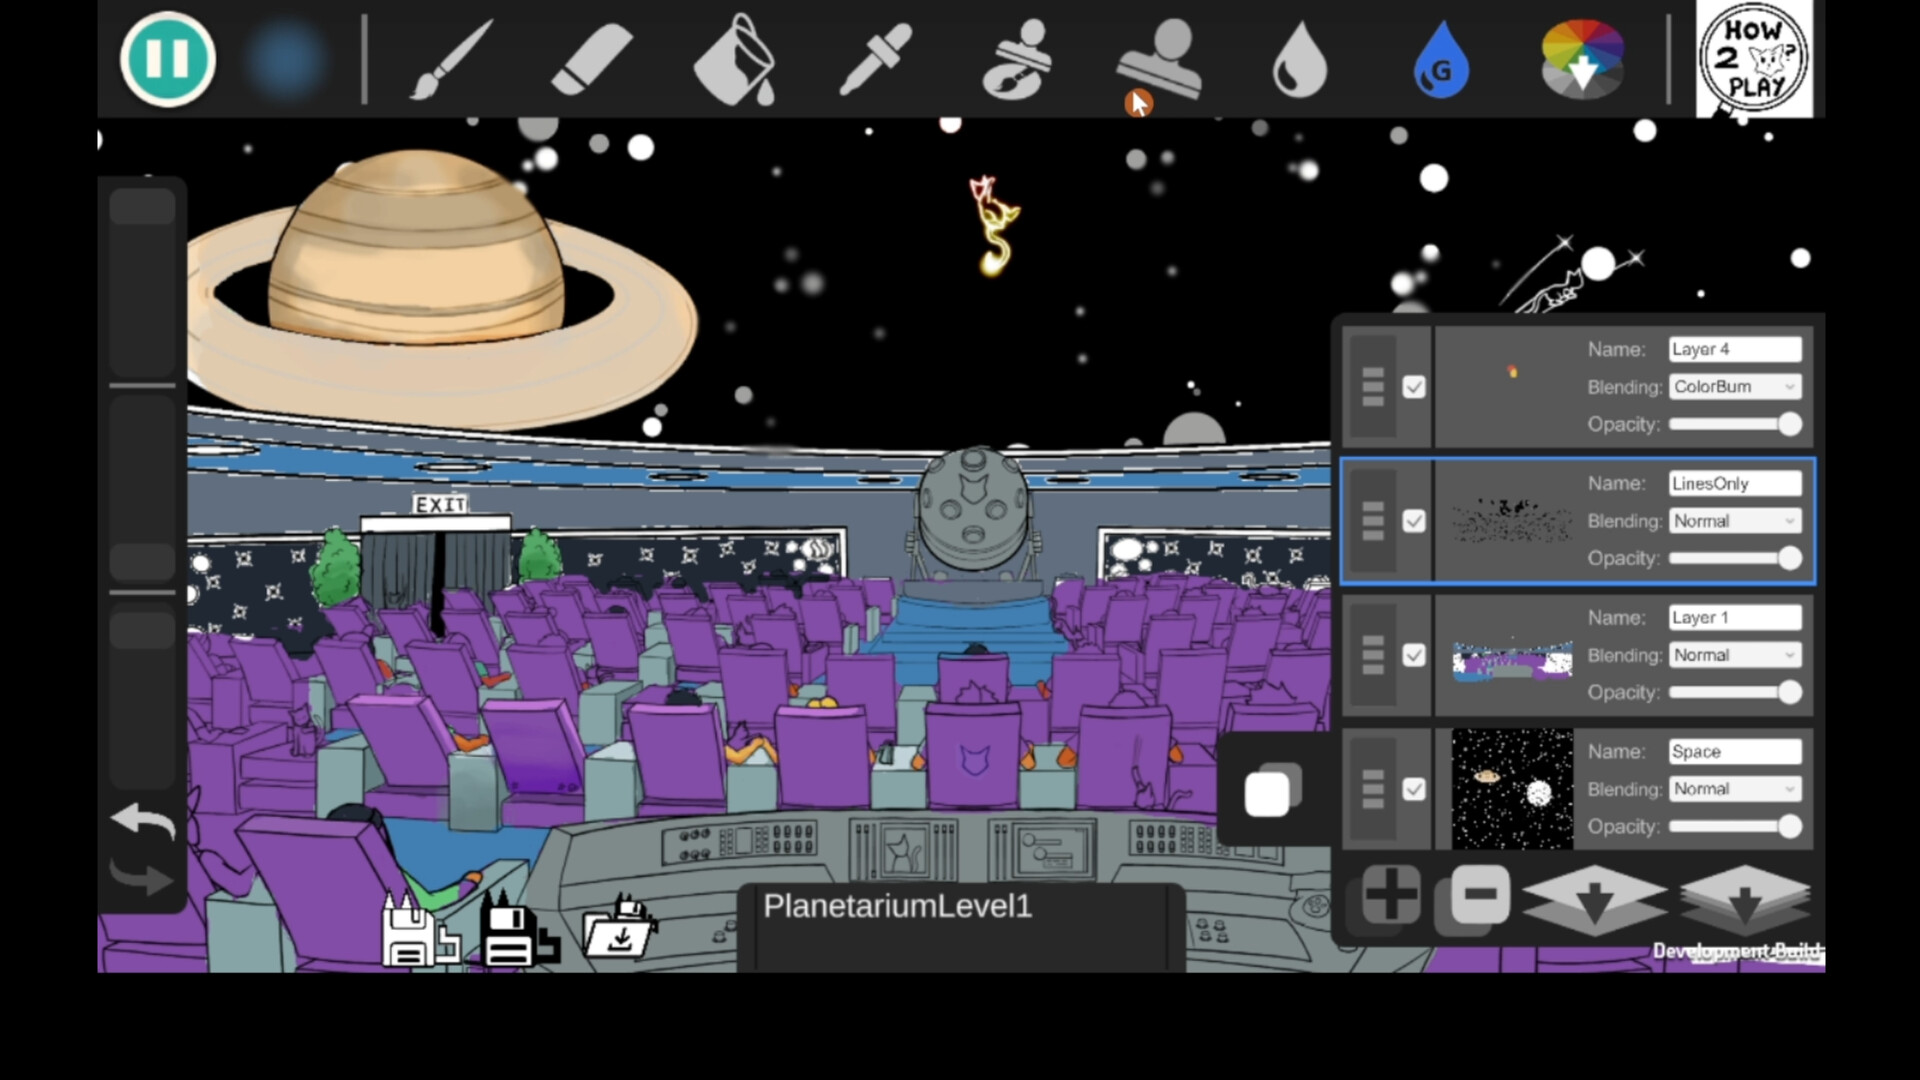Delete a layer with the minus button
The image size is (1920, 1080).
tap(1477, 897)
